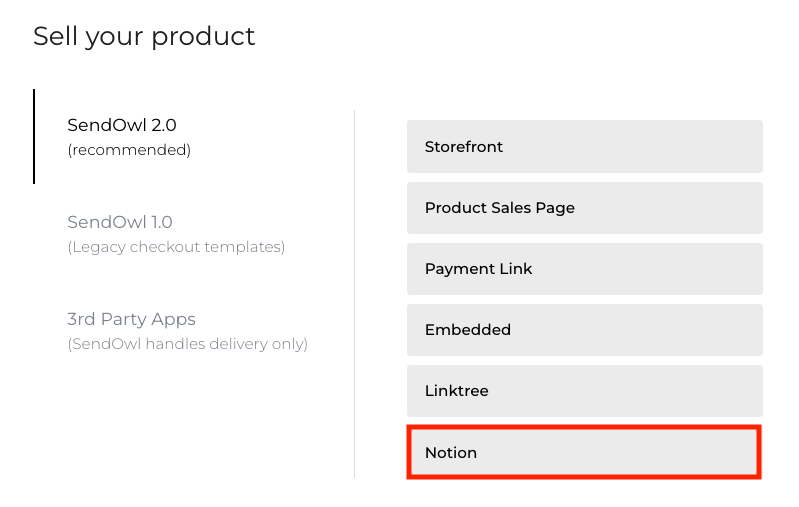This screenshot has width=799, height=507.
Task: Choose the Linktree option
Action: point(584,391)
